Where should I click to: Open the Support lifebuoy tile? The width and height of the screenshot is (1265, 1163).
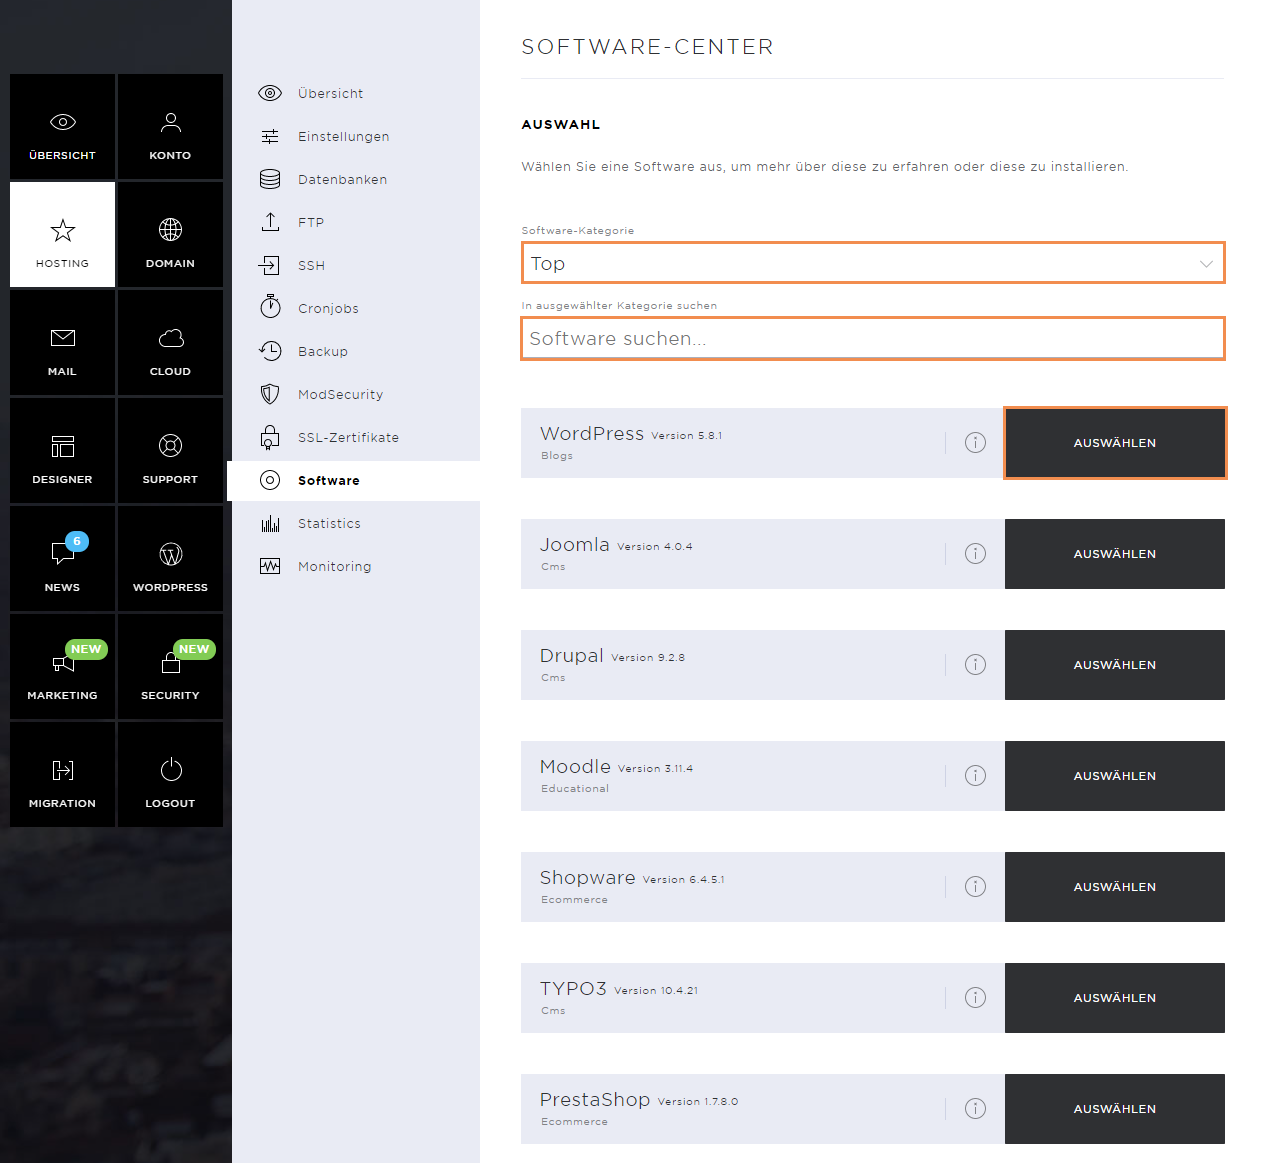pos(170,451)
